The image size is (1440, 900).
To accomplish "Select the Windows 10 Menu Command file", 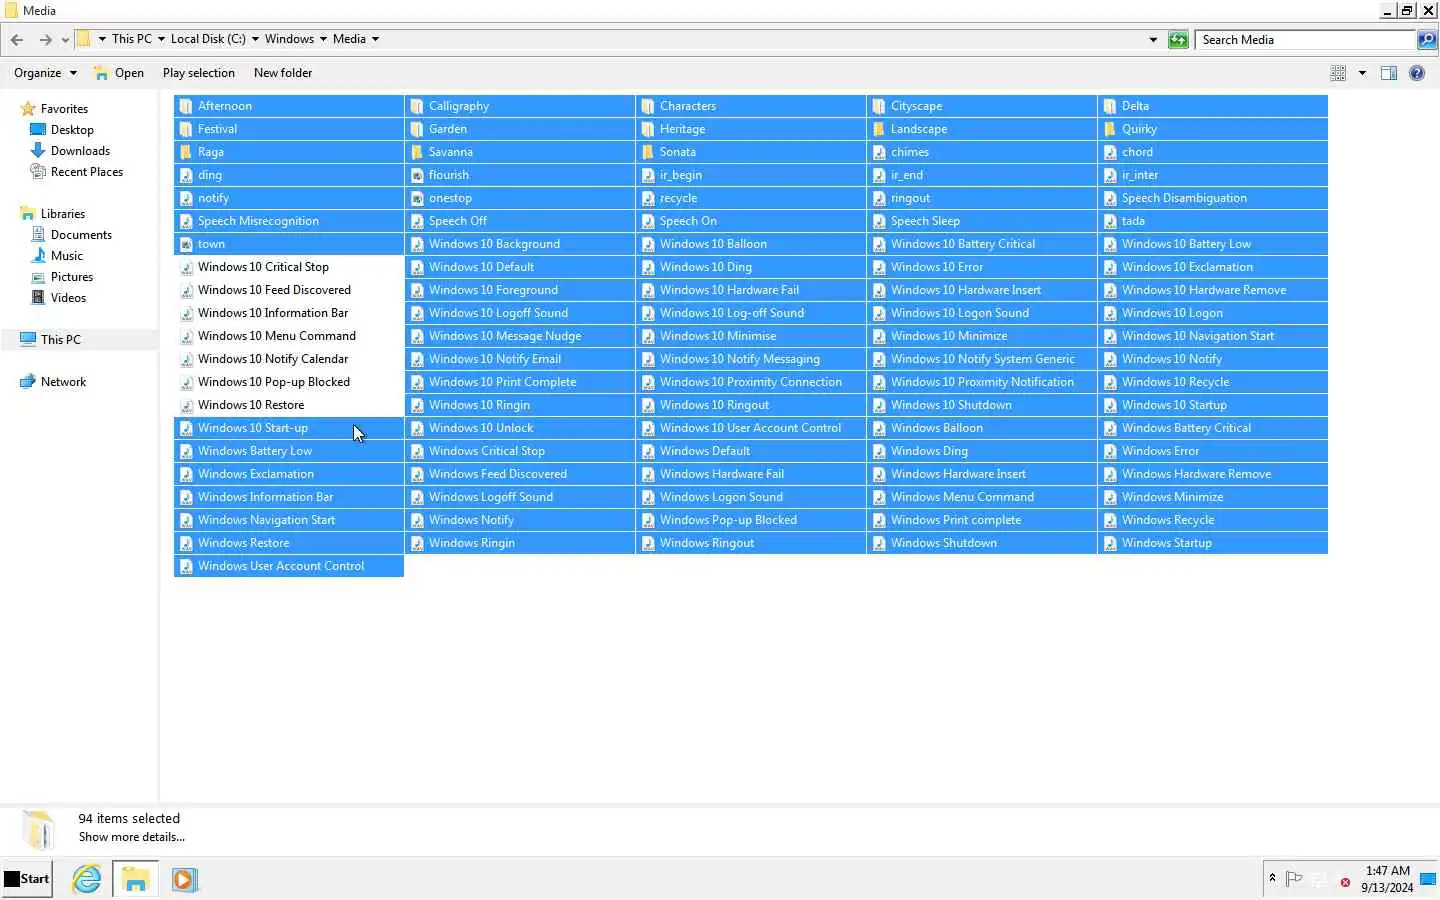I will click(x=289, y=336).
